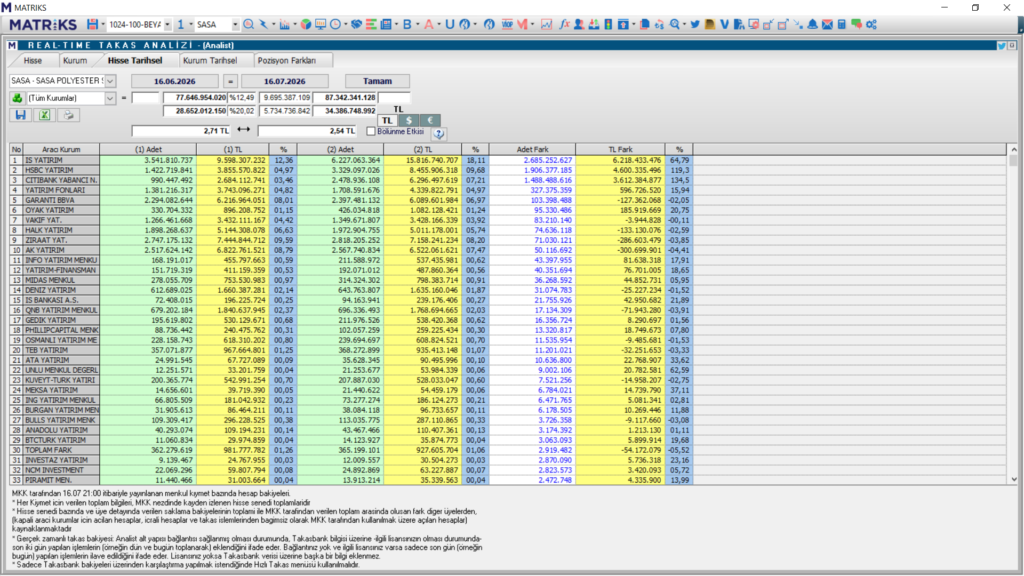This screenshot has width=1024, height=576.
Task: Click the monitor presentation icon
Action: [x=321, y=24]
